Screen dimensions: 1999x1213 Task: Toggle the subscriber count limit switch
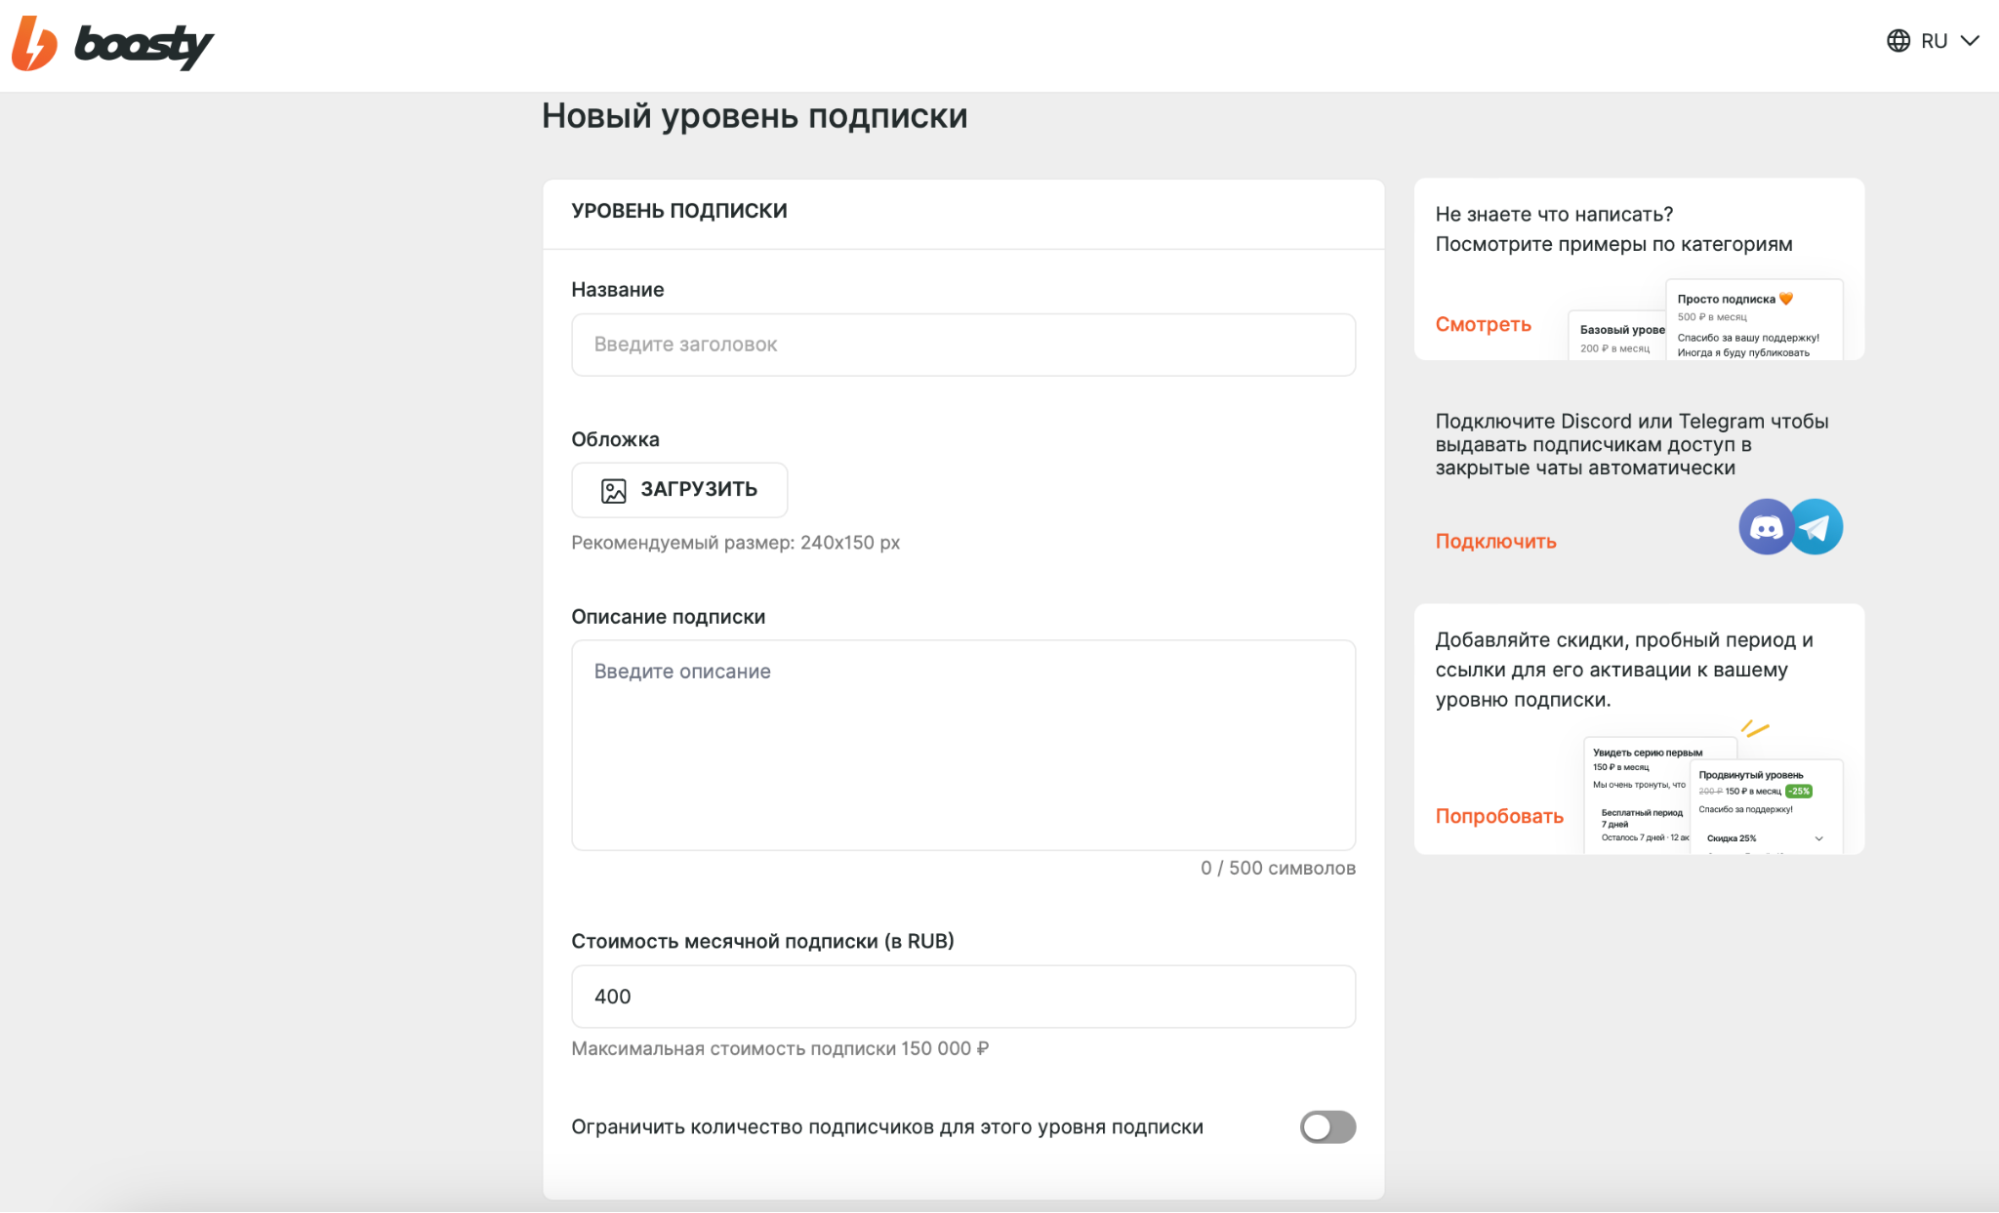coord(1327,1127)
